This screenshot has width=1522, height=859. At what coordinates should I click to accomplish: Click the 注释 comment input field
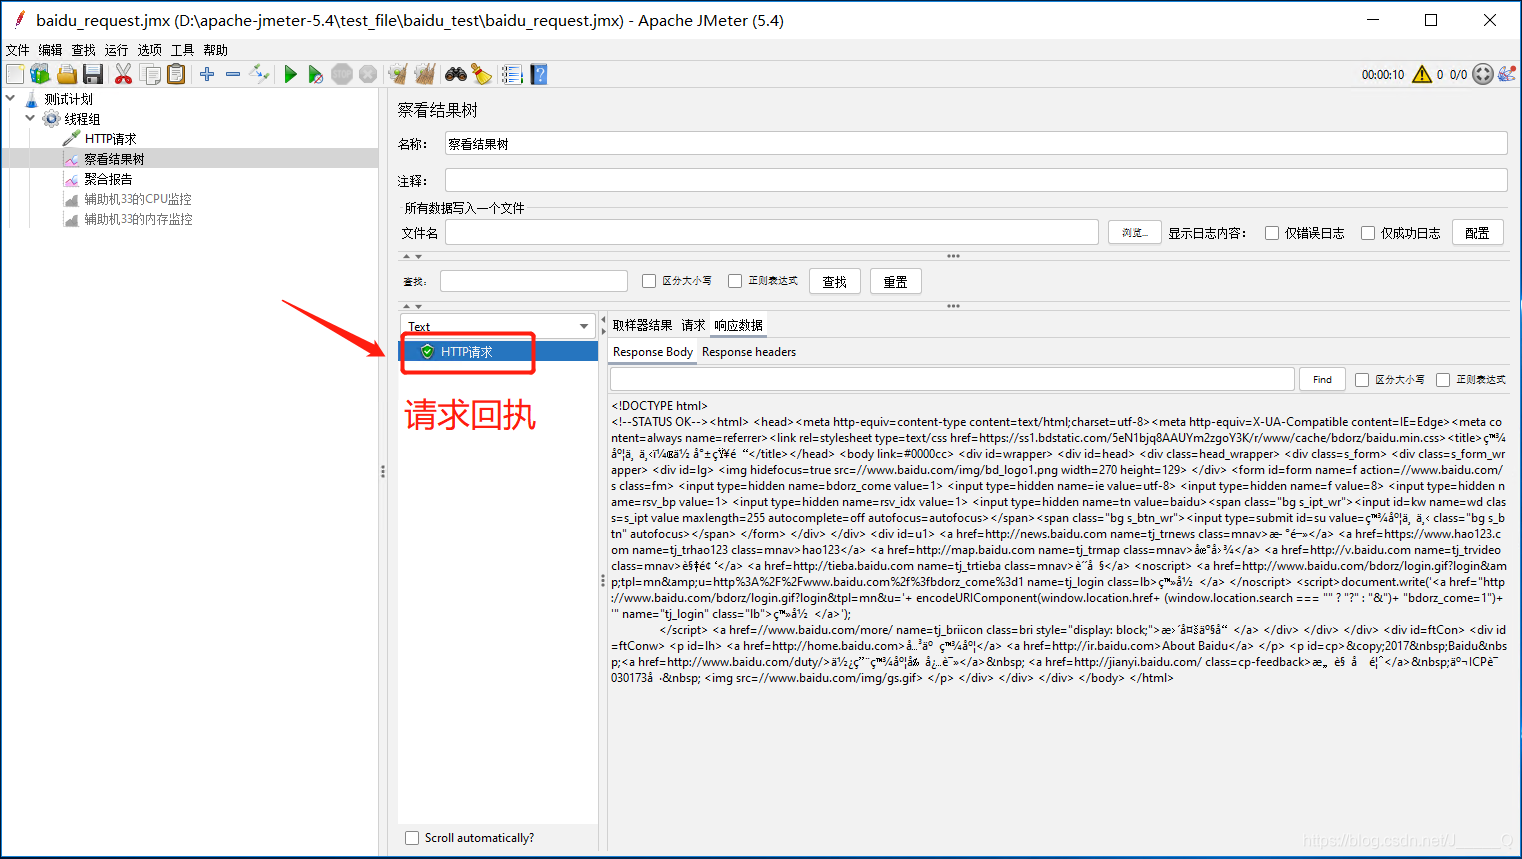[976, 180]
